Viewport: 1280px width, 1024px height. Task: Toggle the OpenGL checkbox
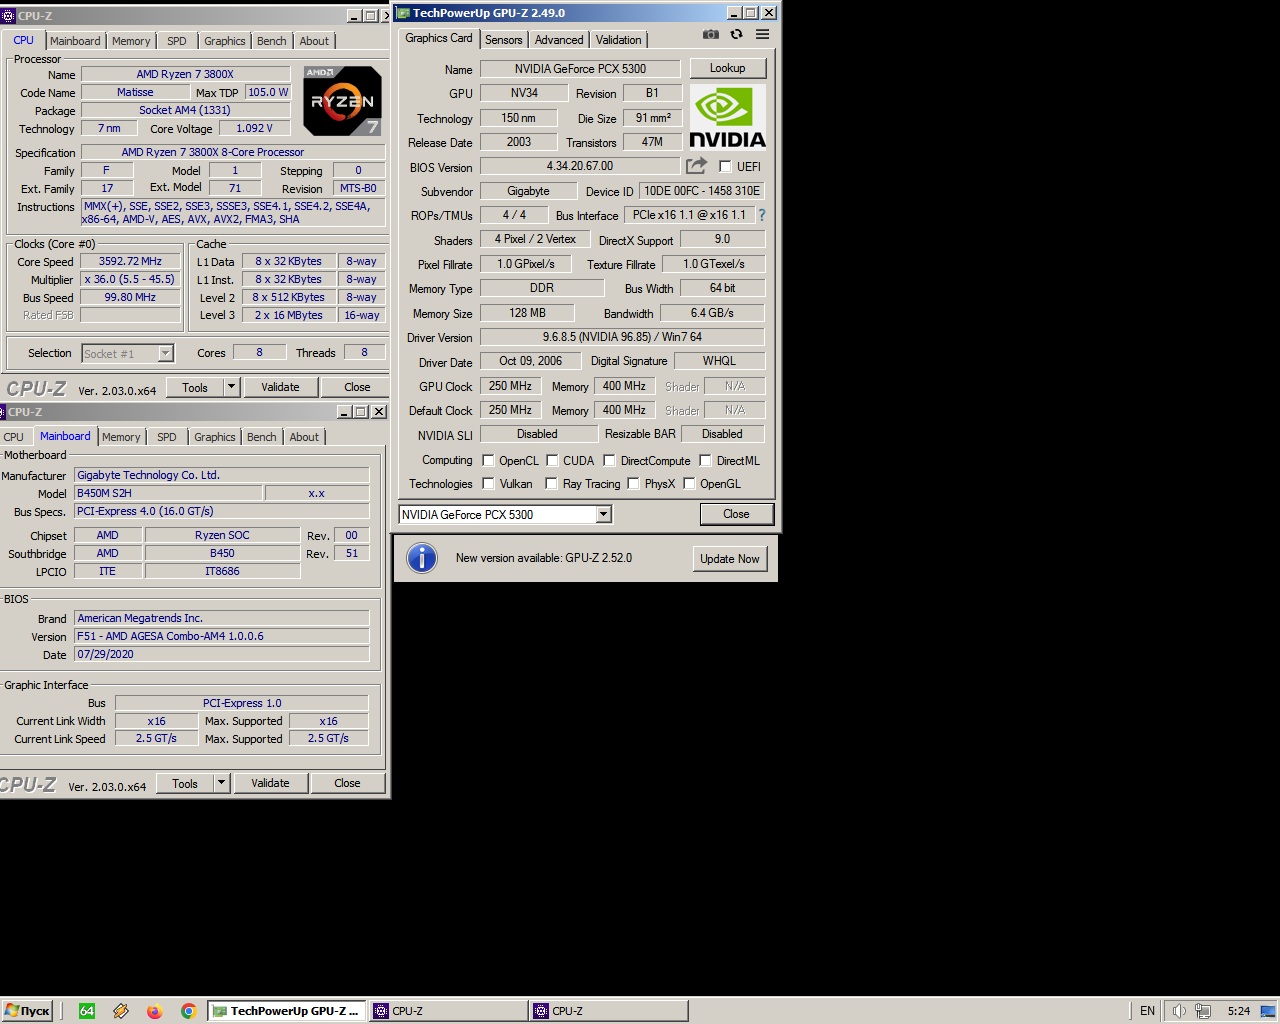pos(689,484)
